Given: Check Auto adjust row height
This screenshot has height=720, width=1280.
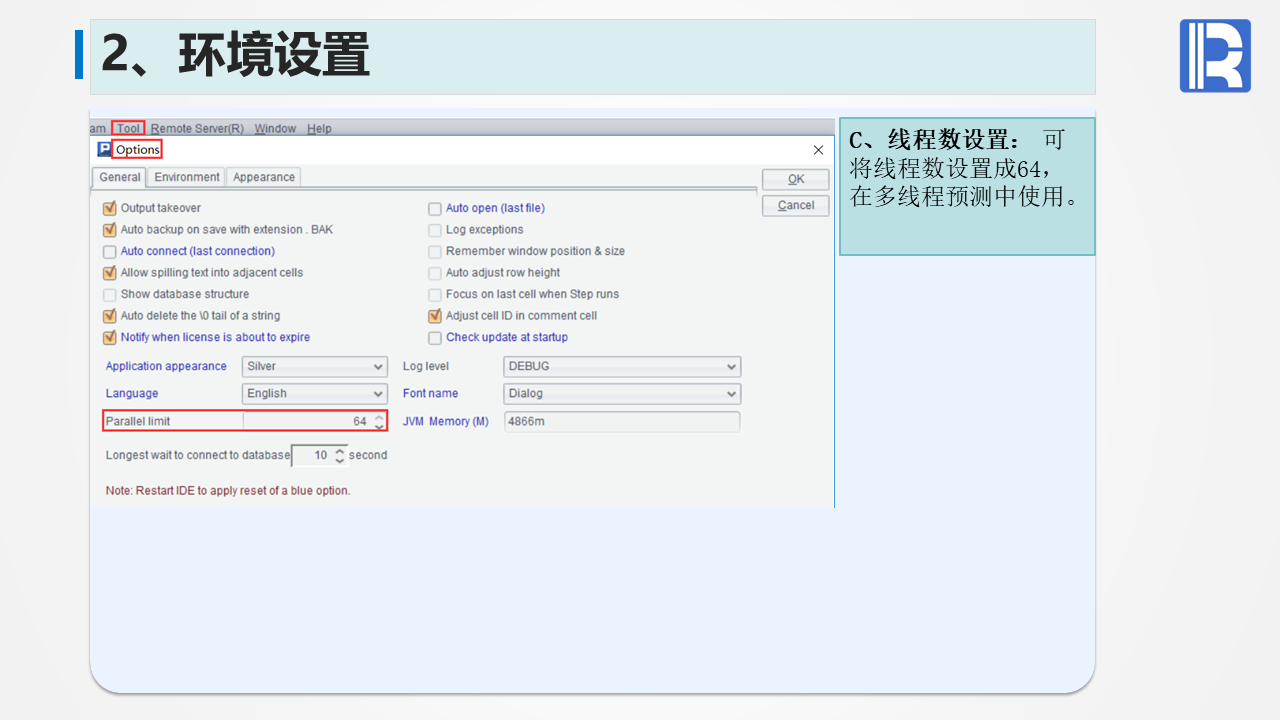Looking at the screenshot, I should click(x=435, y=273).
